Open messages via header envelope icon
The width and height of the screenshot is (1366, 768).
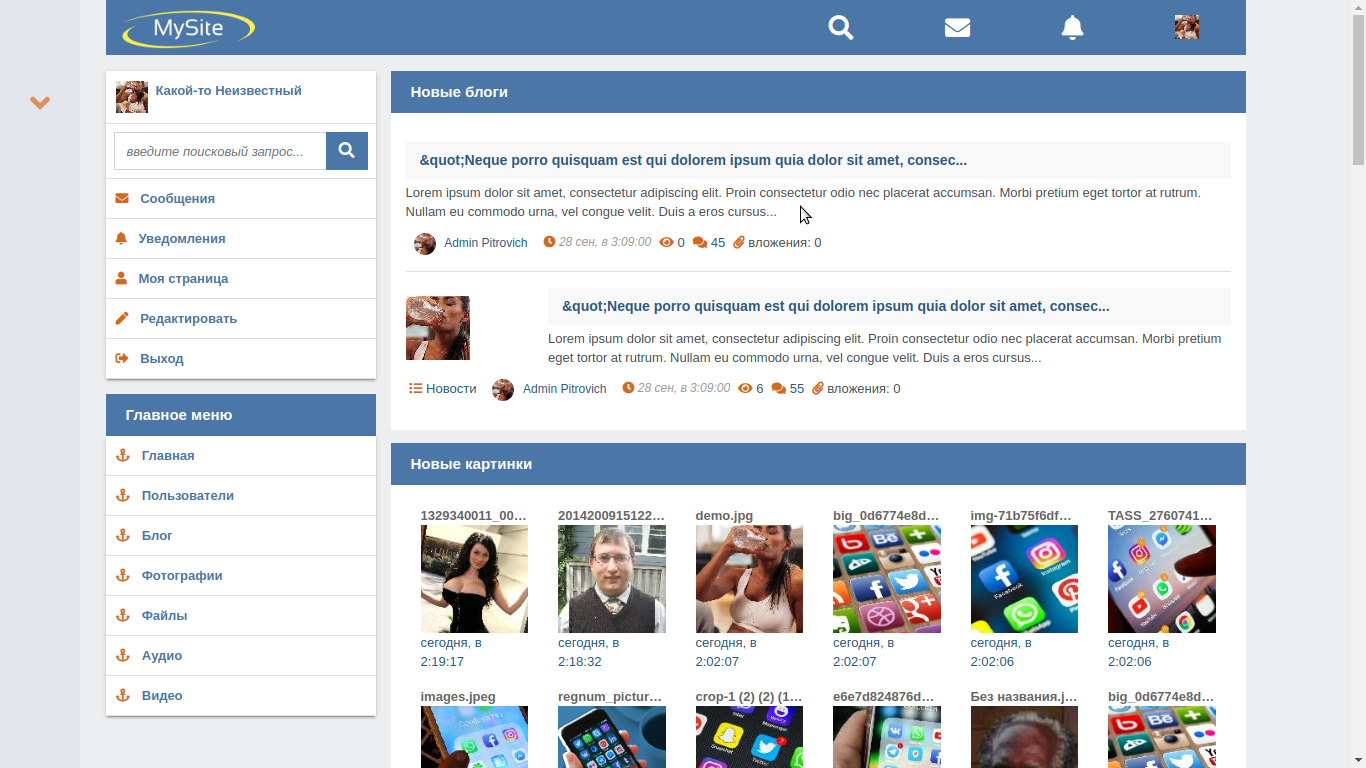(957, 28)
